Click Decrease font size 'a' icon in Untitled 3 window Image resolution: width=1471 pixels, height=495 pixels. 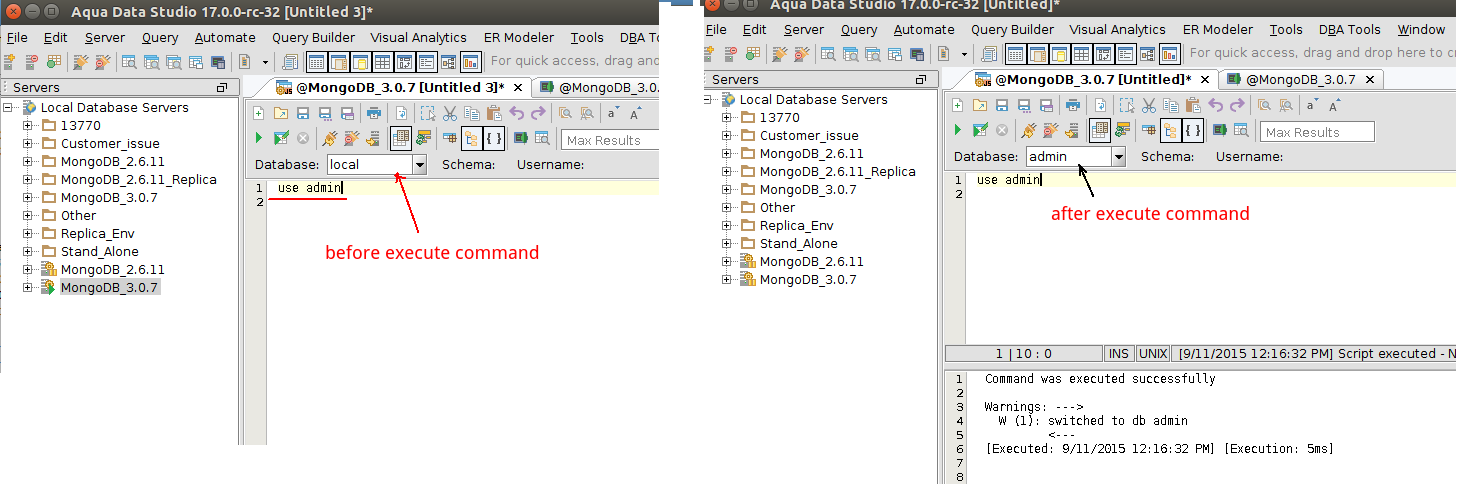coord(613,113)
